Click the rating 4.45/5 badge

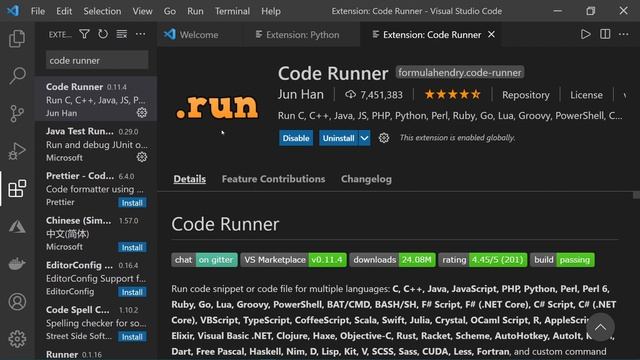pos(483,260)
